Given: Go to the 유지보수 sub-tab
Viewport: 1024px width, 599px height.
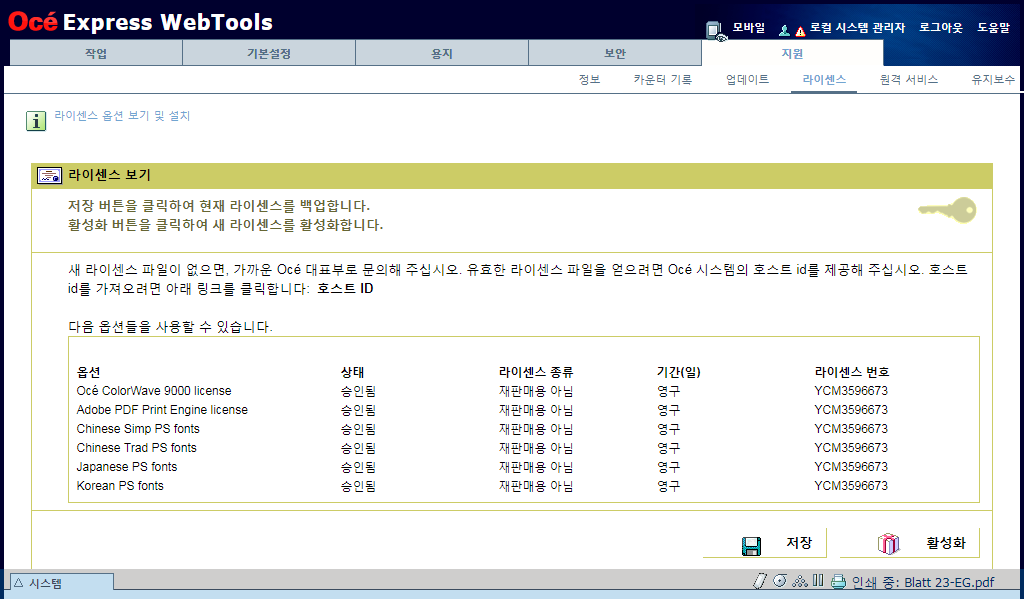Looking at the screenshot, I should pyautogui.click(x=993, y=80).
